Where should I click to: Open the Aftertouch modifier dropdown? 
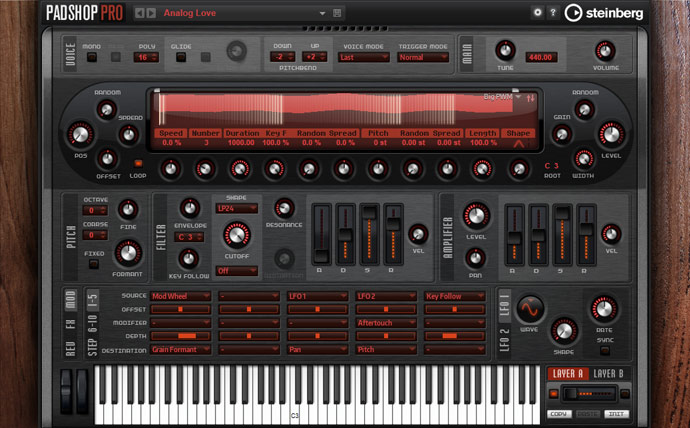[x=386, y=323]
